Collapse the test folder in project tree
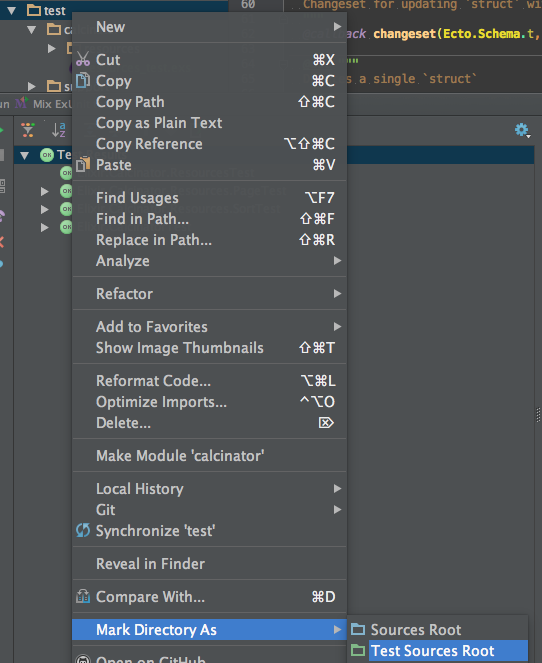 coord(11,11)
